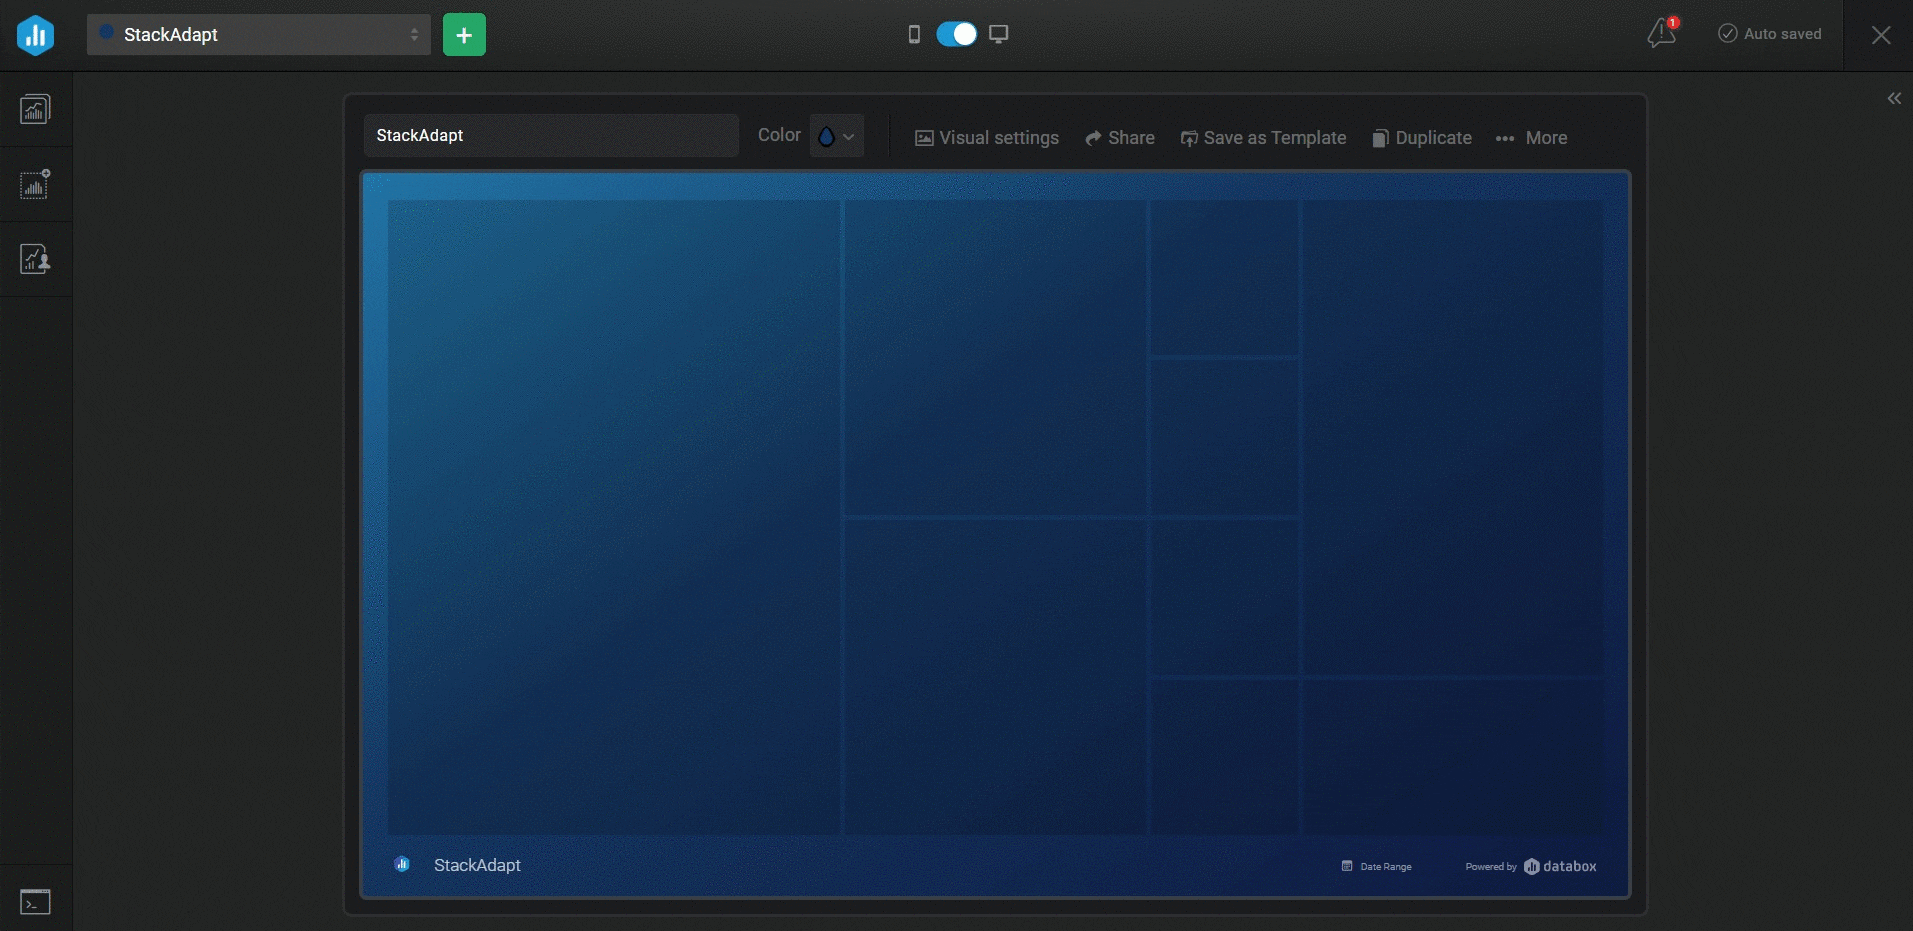Image resolution: width=1913 pixels, height=931 pixels.
Task: Collapse the right side panel chevron
Action: [x=1894, y=98]
